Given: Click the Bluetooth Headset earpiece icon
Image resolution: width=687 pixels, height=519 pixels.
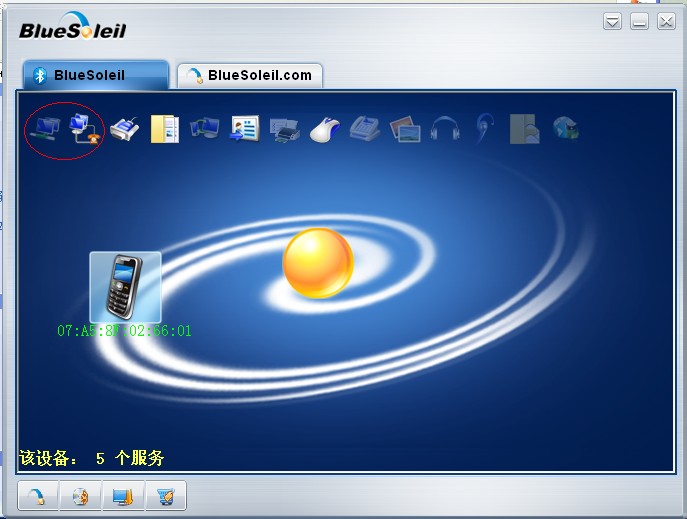Looking at the screenshot, I should click(485, 128).
